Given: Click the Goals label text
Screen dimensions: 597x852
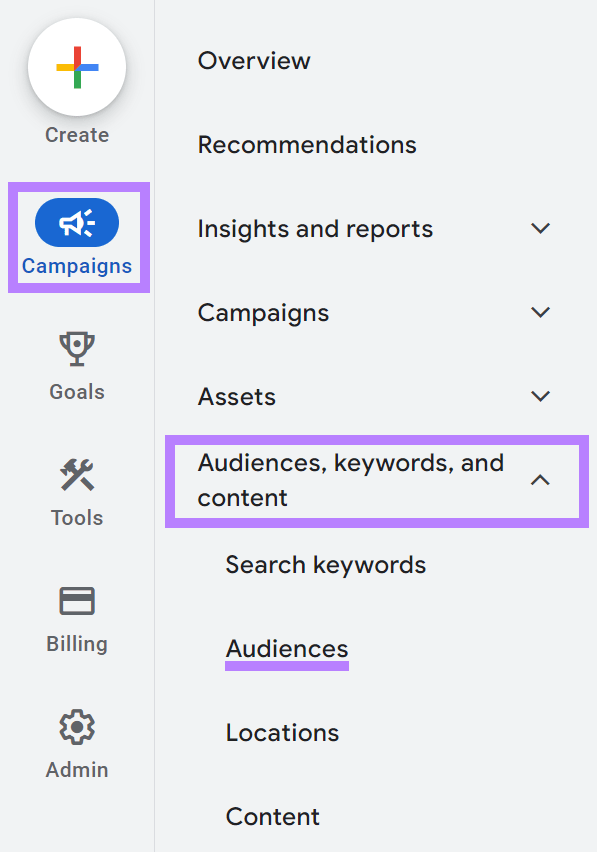Looking at the screenshot, I should tap(76, 391).
